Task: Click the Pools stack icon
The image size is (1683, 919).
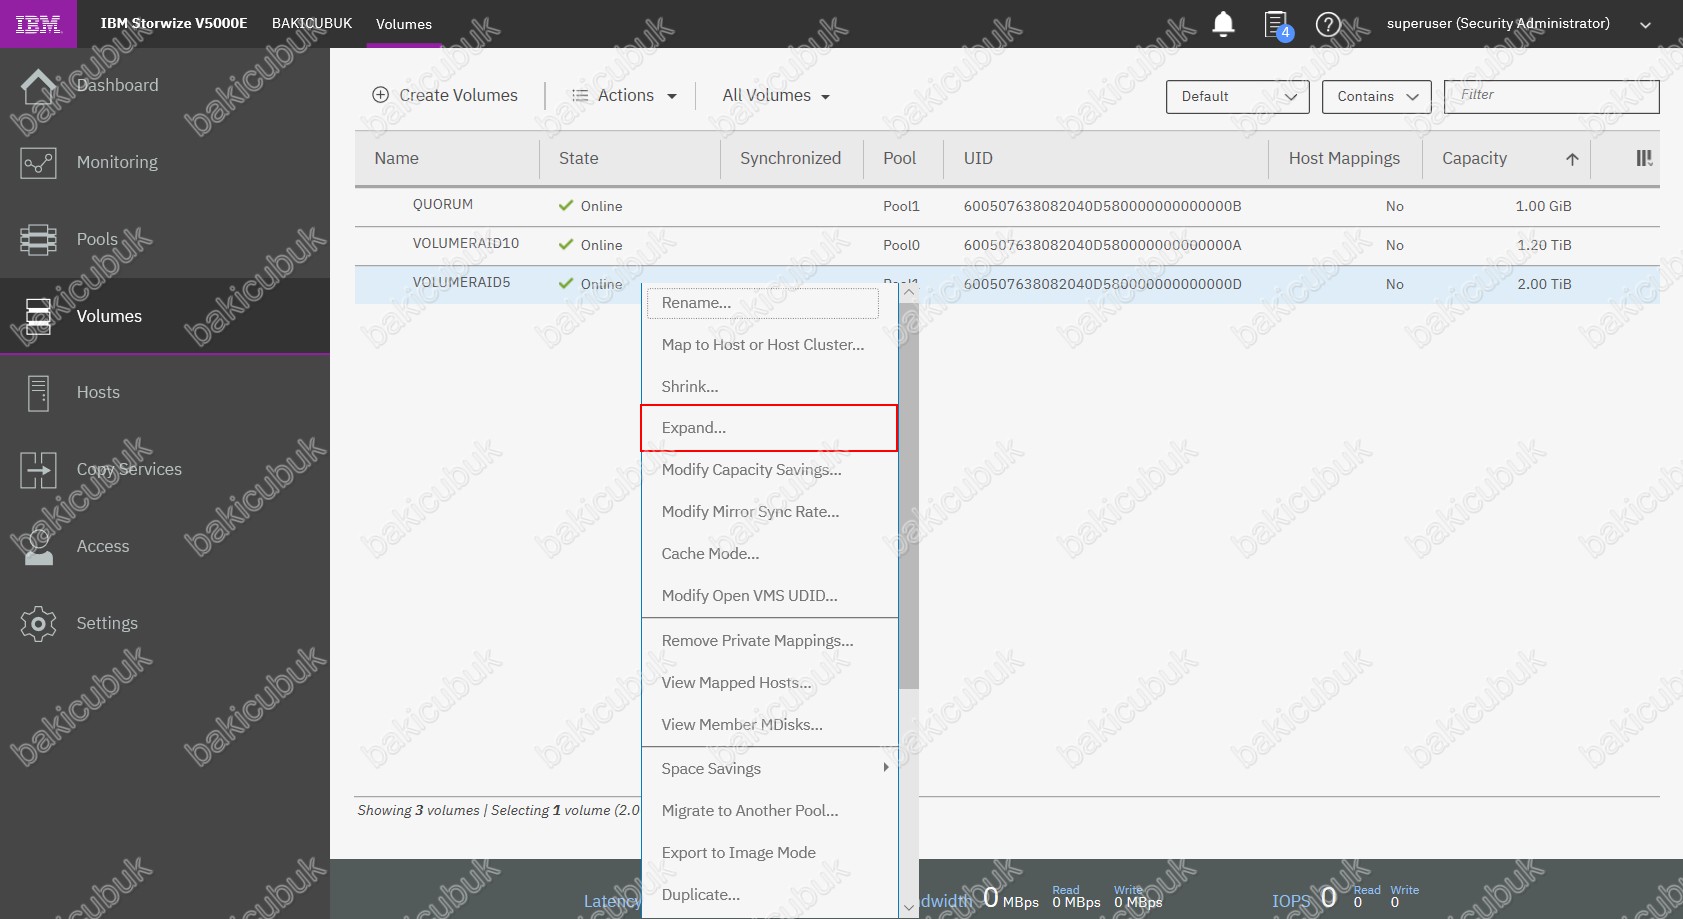Action: (x=38, y=240)
